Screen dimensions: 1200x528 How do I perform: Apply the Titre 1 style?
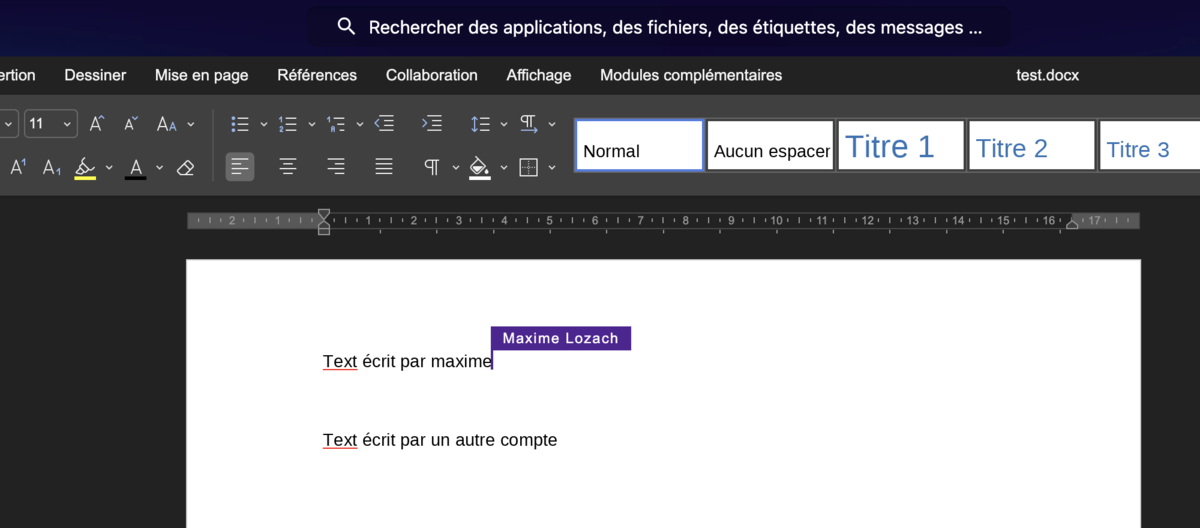point(901,146)
